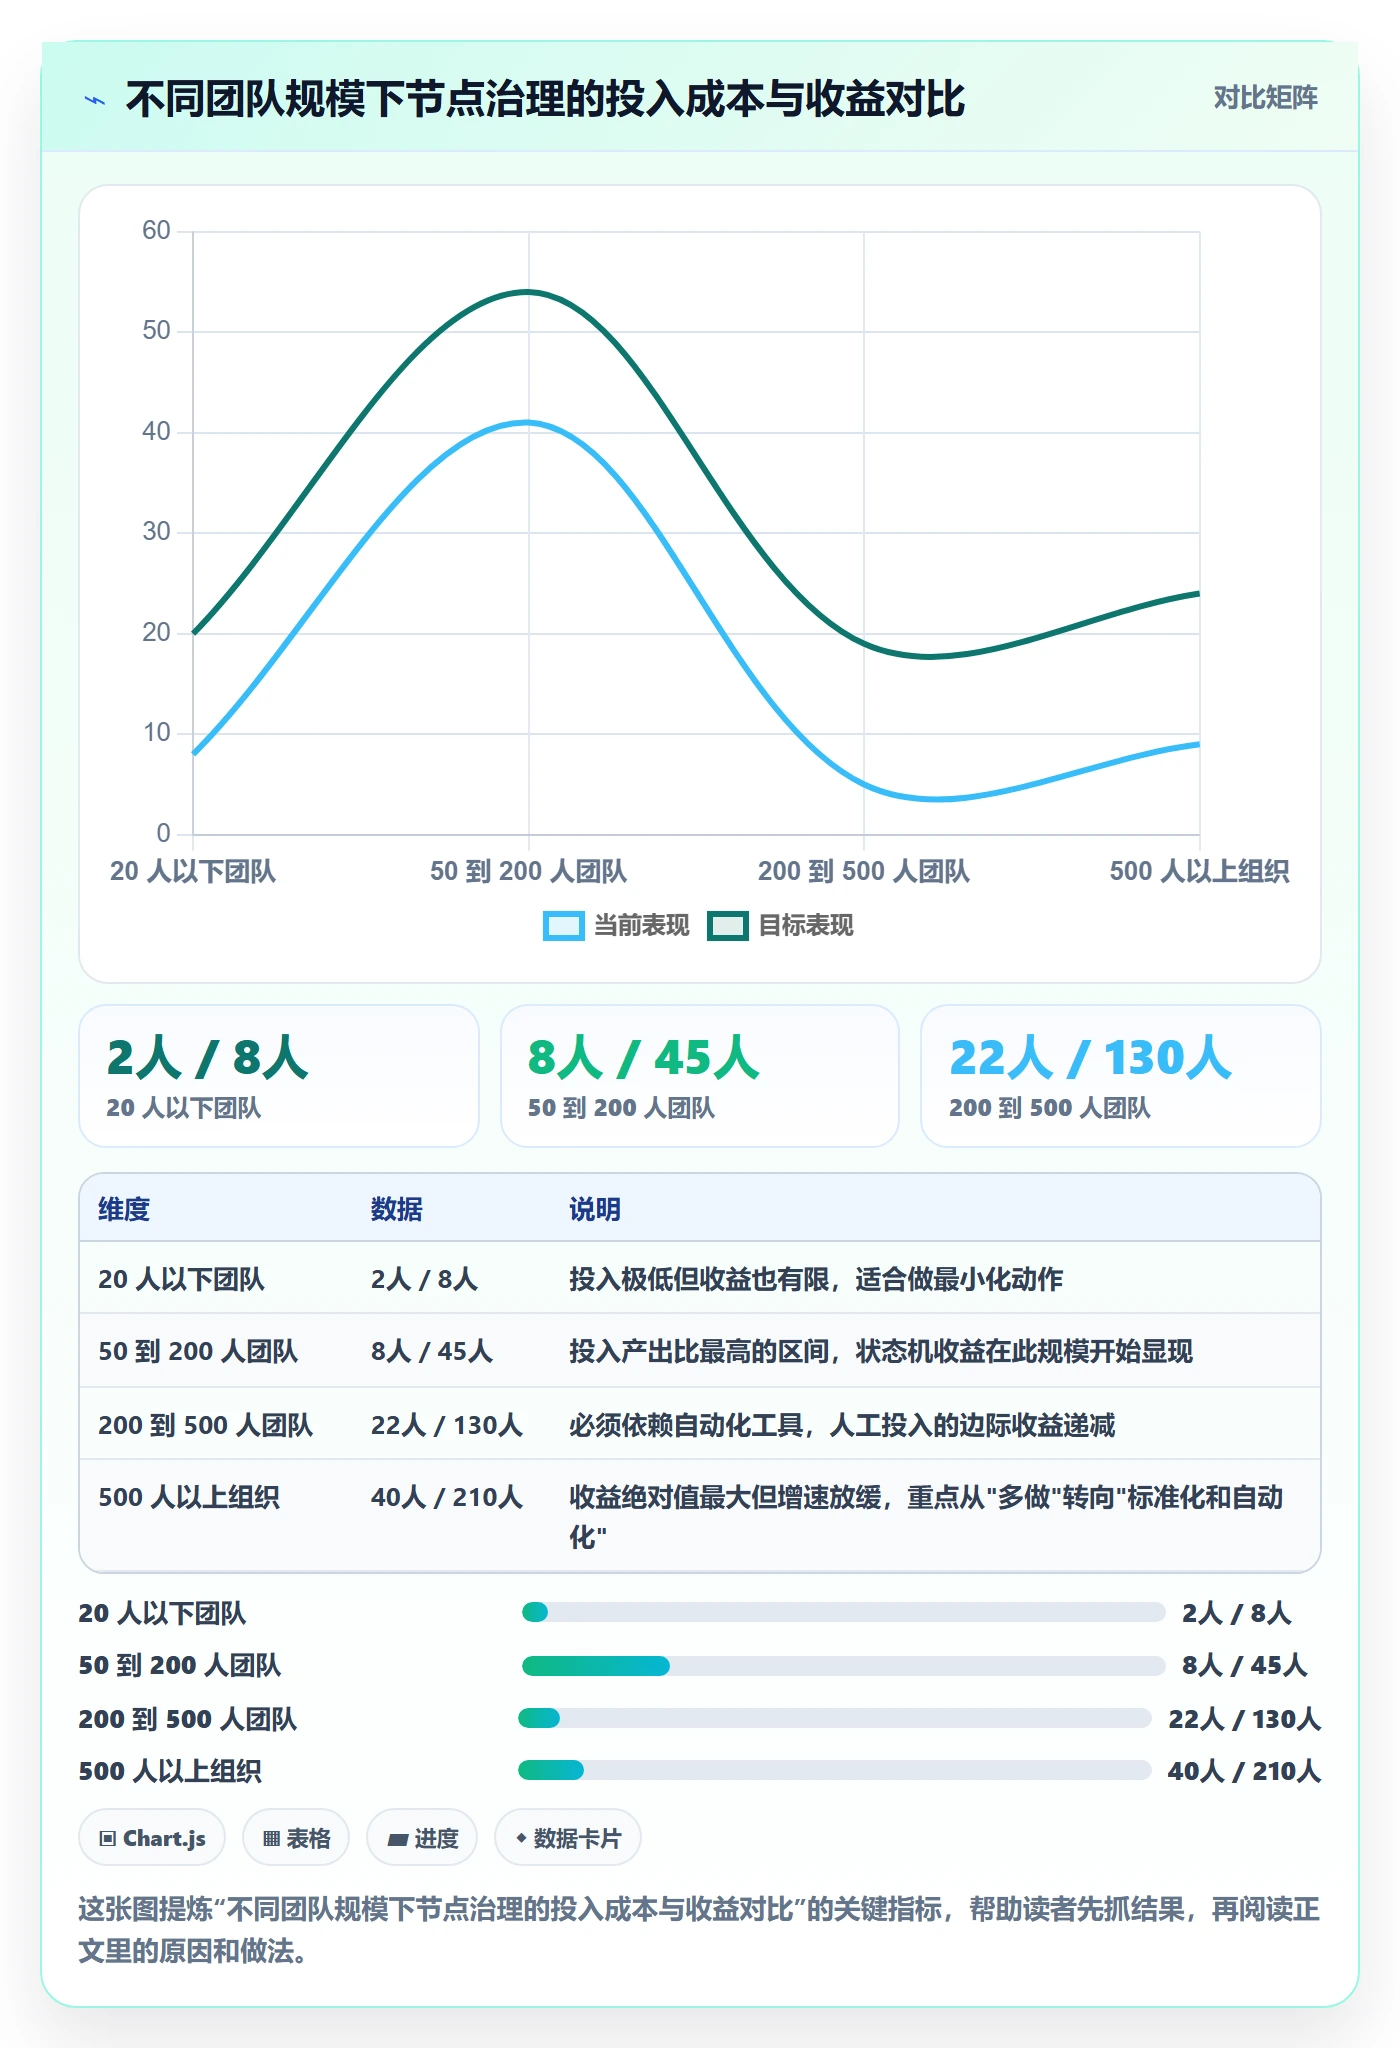Image resolution: width=1400 pixels, height=2048 pixels.
Task: Select the description starting with 收益绝对值最大但增速放缓
Action: [927, 1517]
